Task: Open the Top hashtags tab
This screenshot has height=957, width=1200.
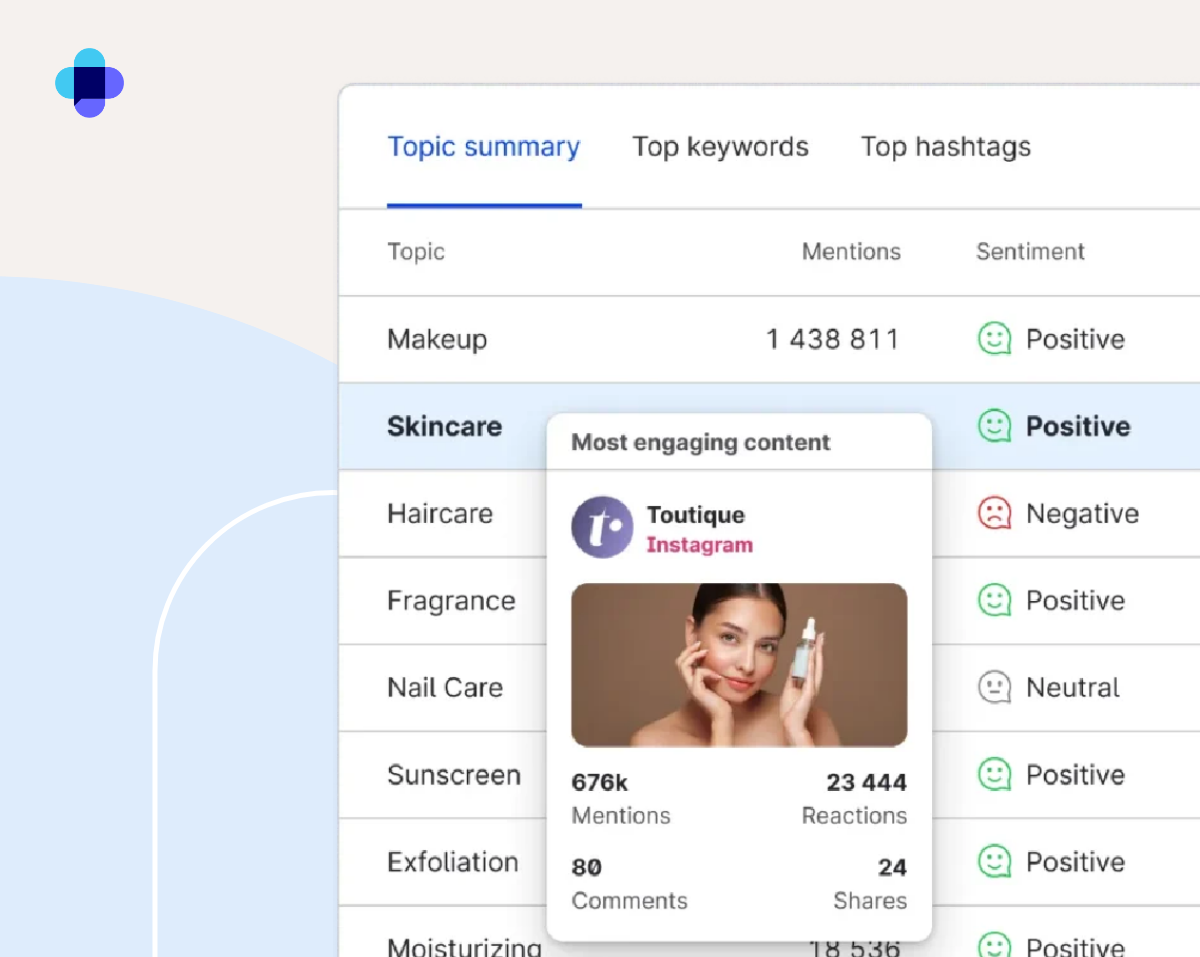Action: (946, 147)
